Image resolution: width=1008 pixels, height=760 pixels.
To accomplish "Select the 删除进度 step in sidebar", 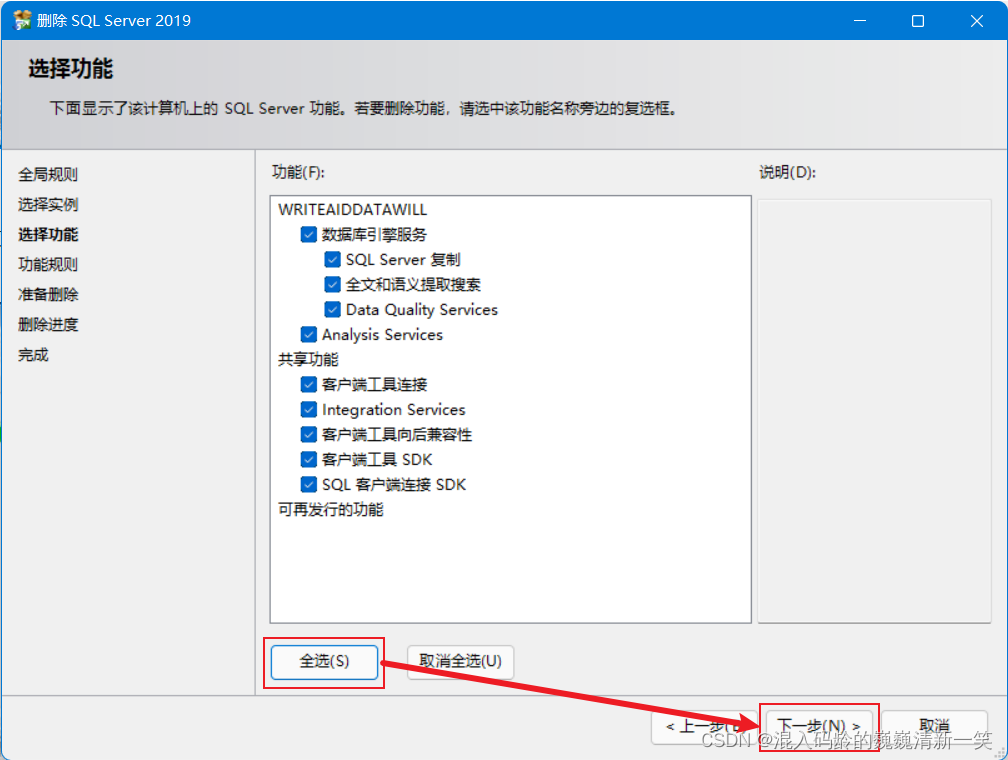I will [x=48, y=325].
